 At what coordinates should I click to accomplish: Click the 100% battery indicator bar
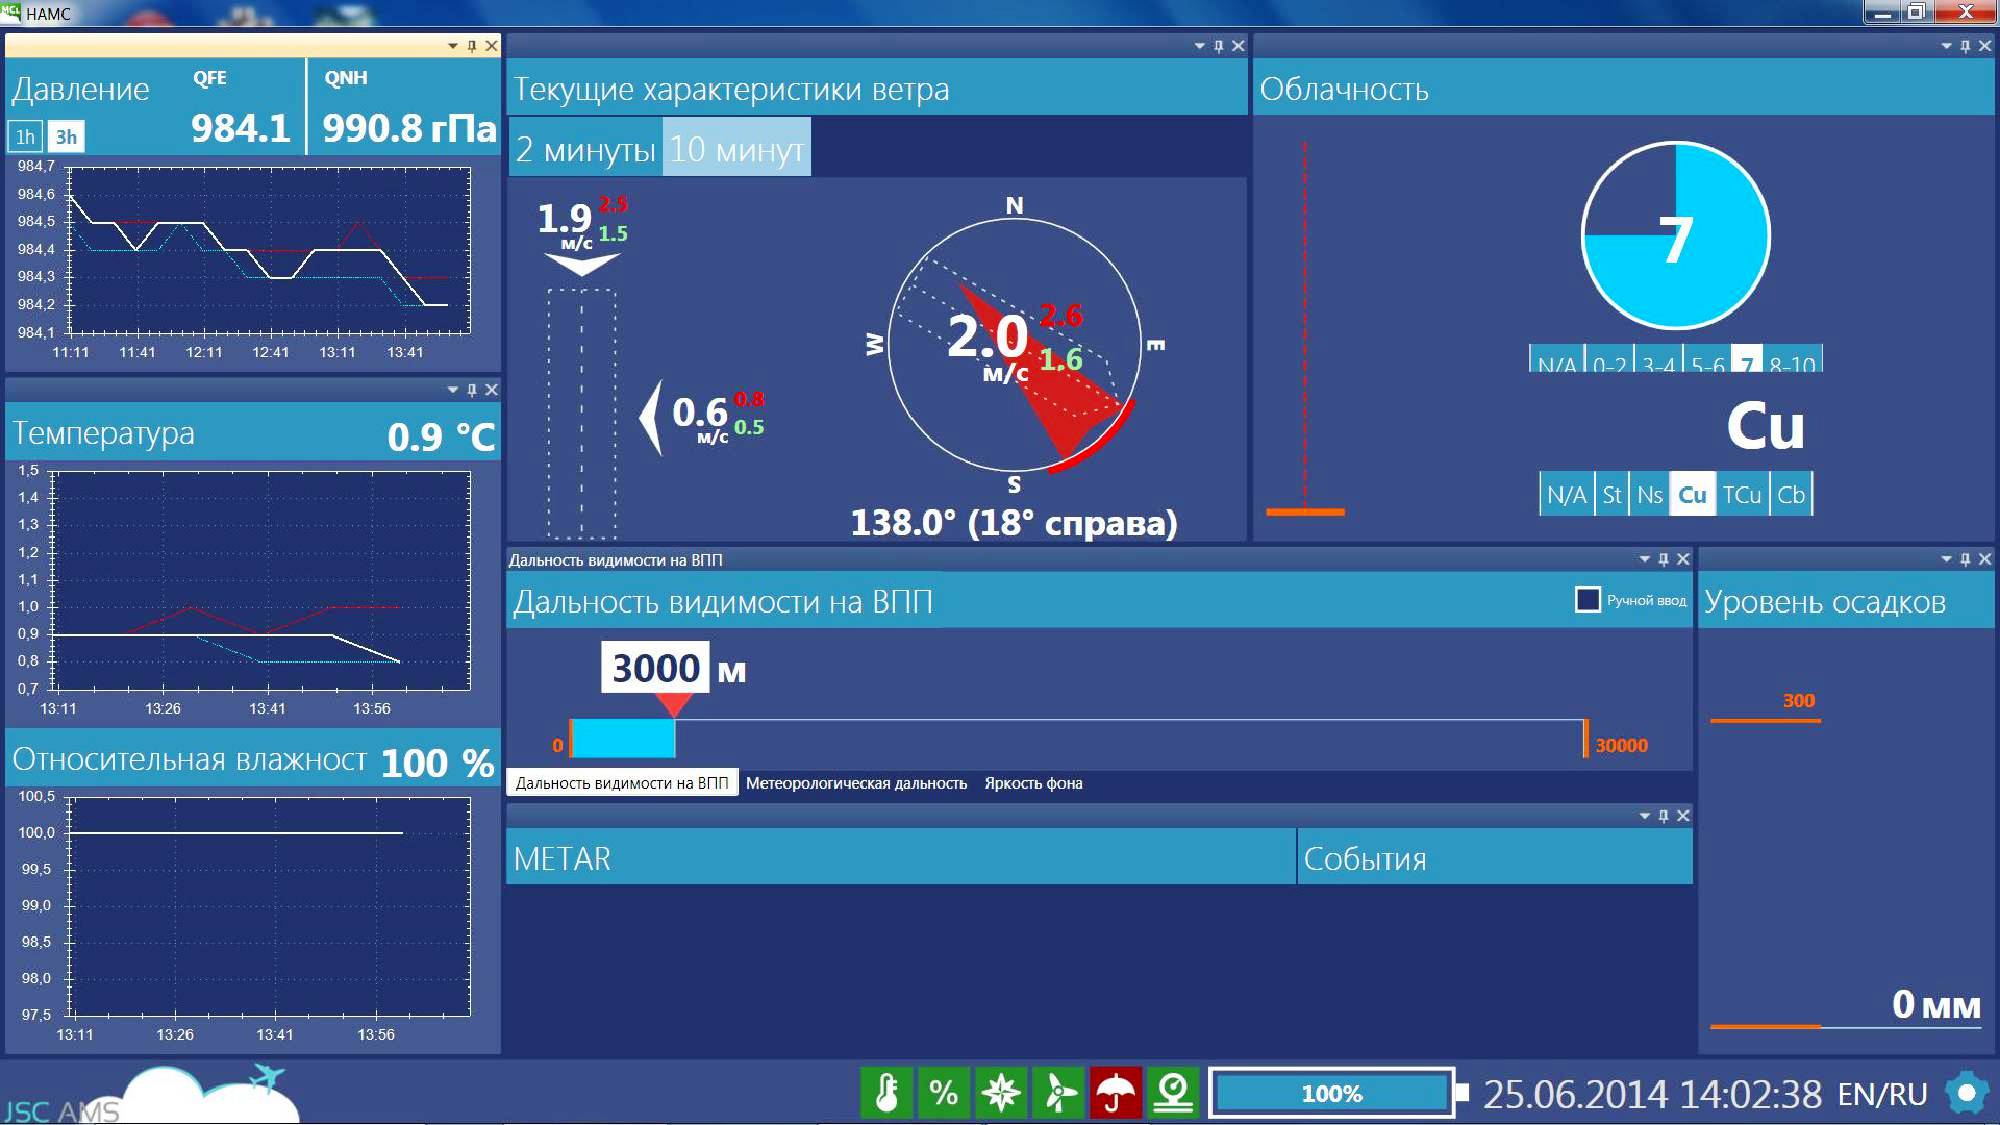[1332, 1093]
